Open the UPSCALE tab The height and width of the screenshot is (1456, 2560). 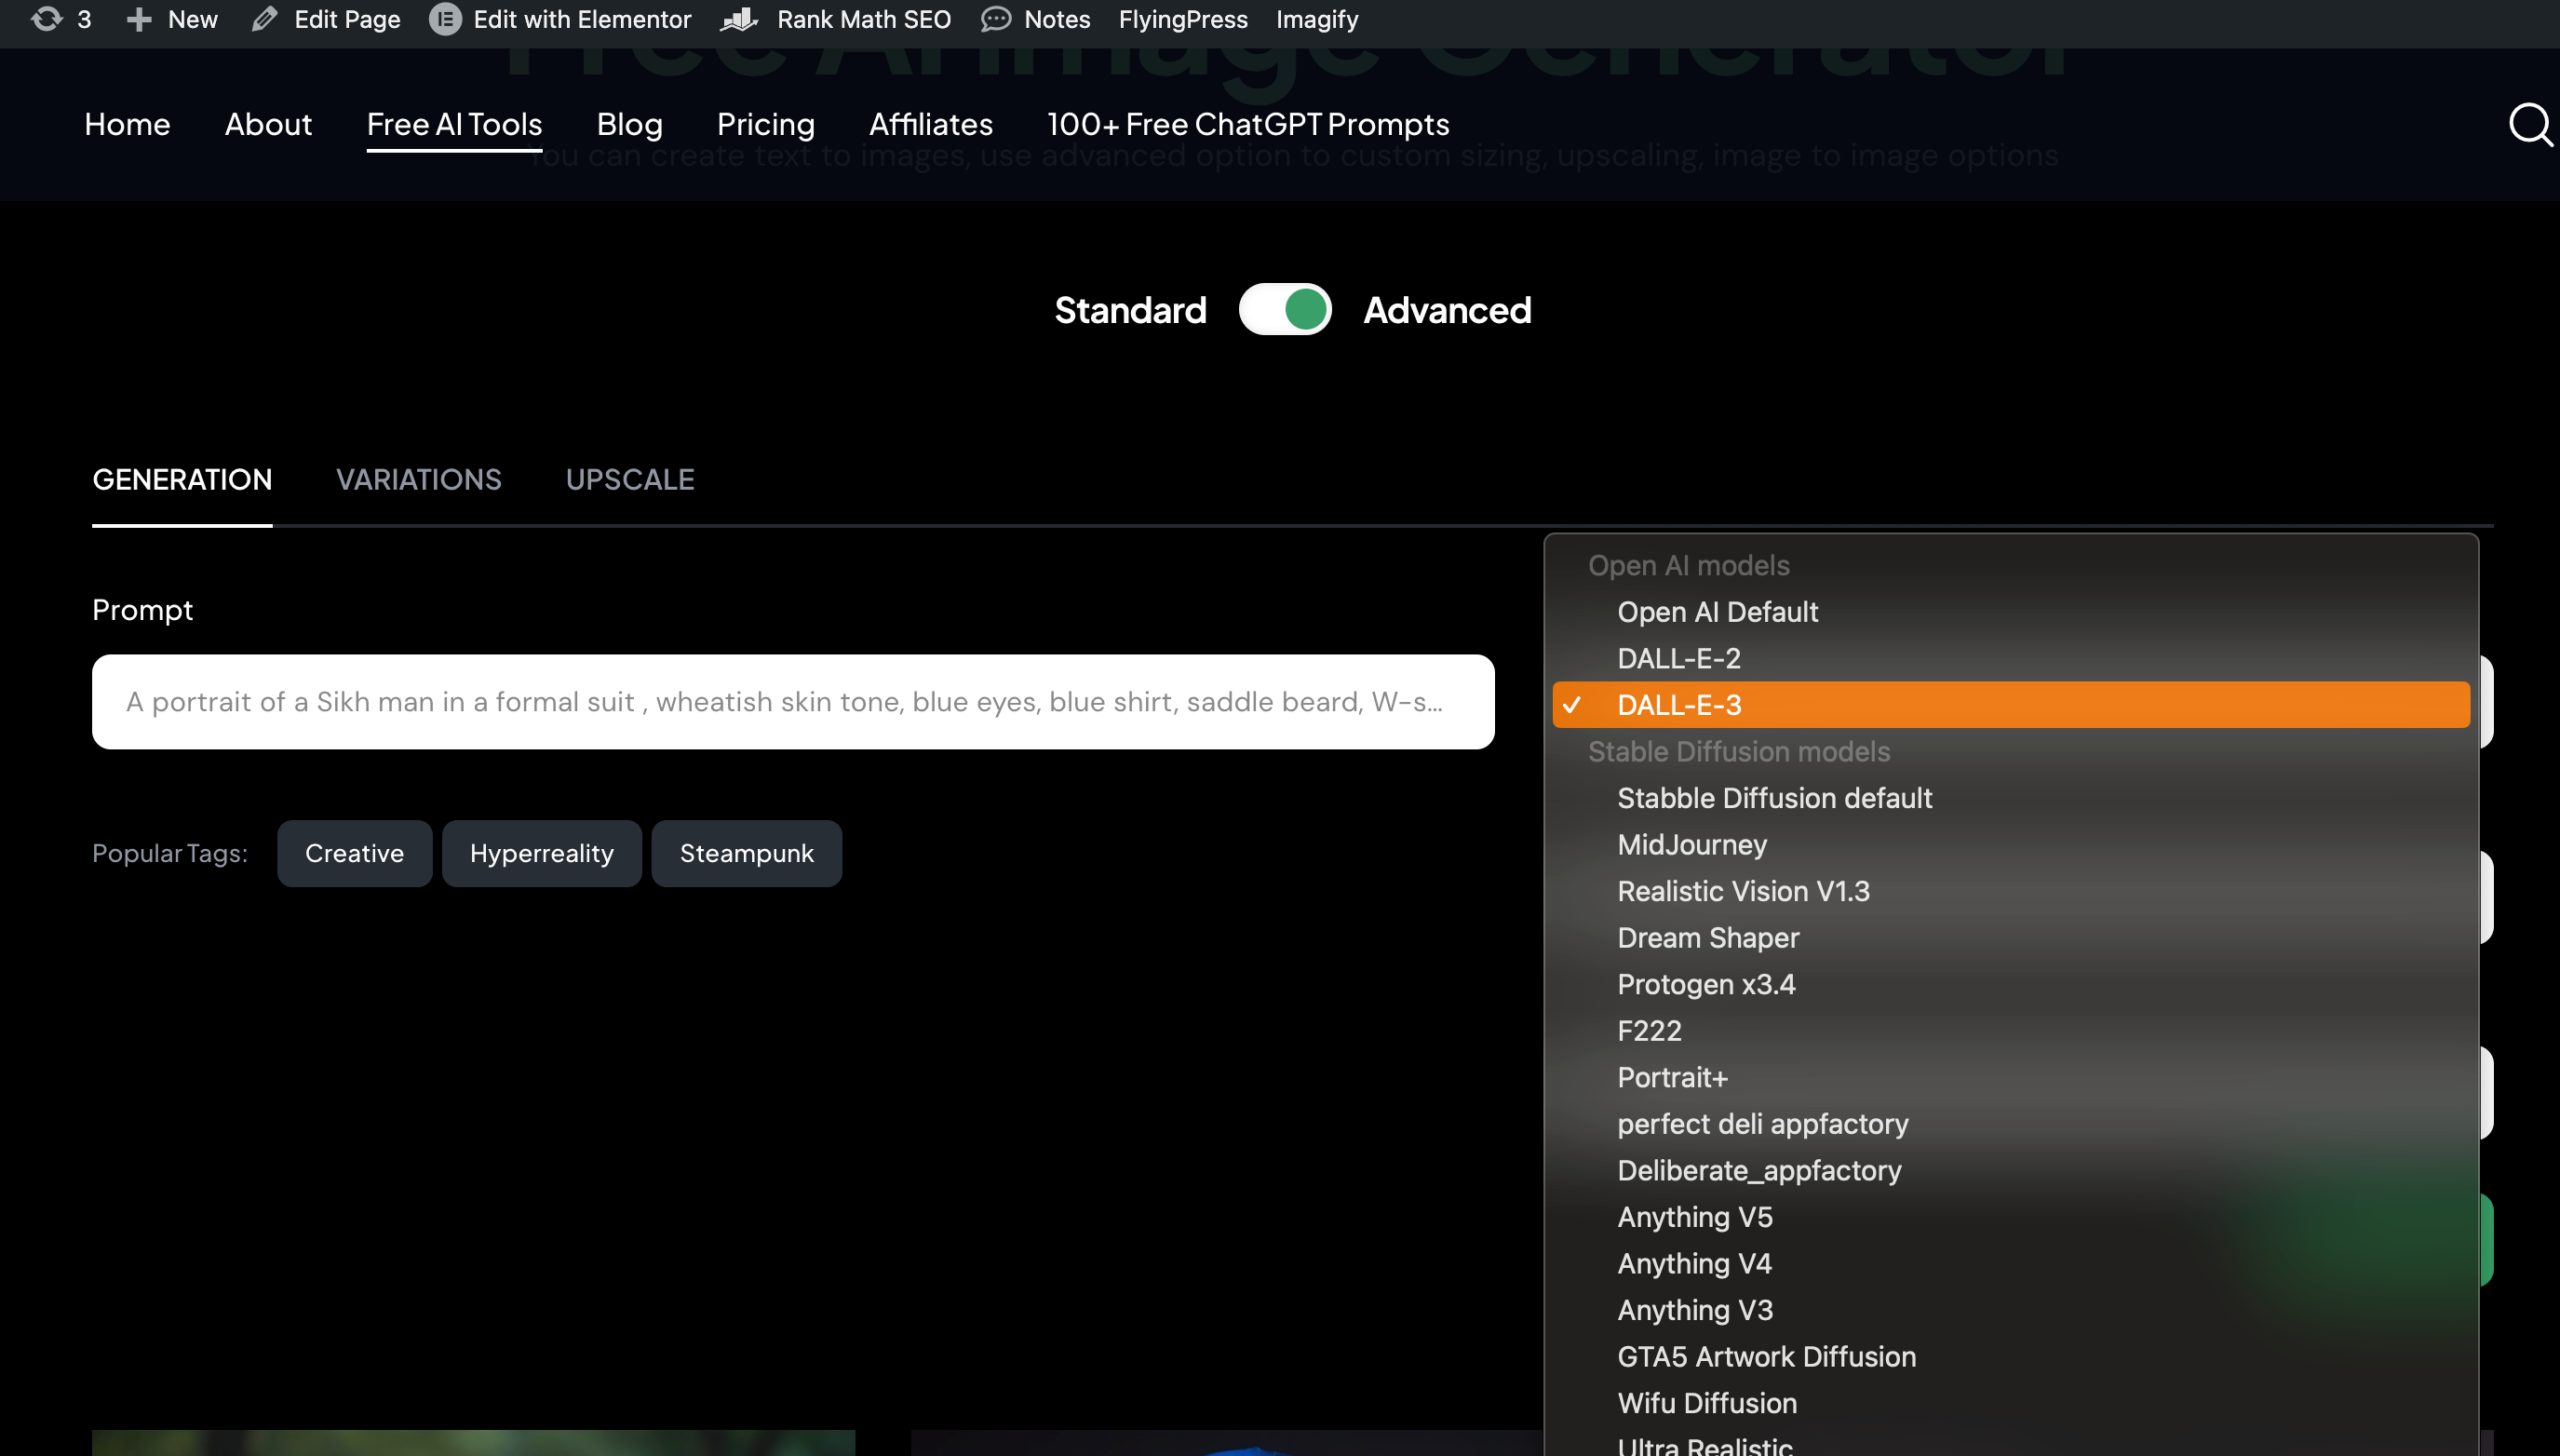(630, 480)
